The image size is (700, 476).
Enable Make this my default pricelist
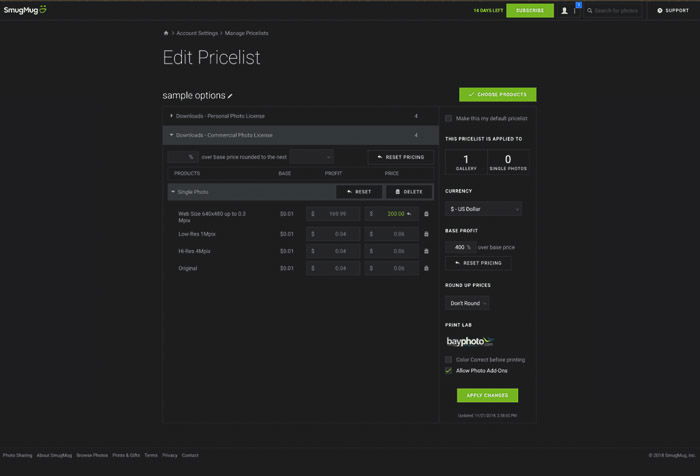pyautogui.click(x=448, y=119)
